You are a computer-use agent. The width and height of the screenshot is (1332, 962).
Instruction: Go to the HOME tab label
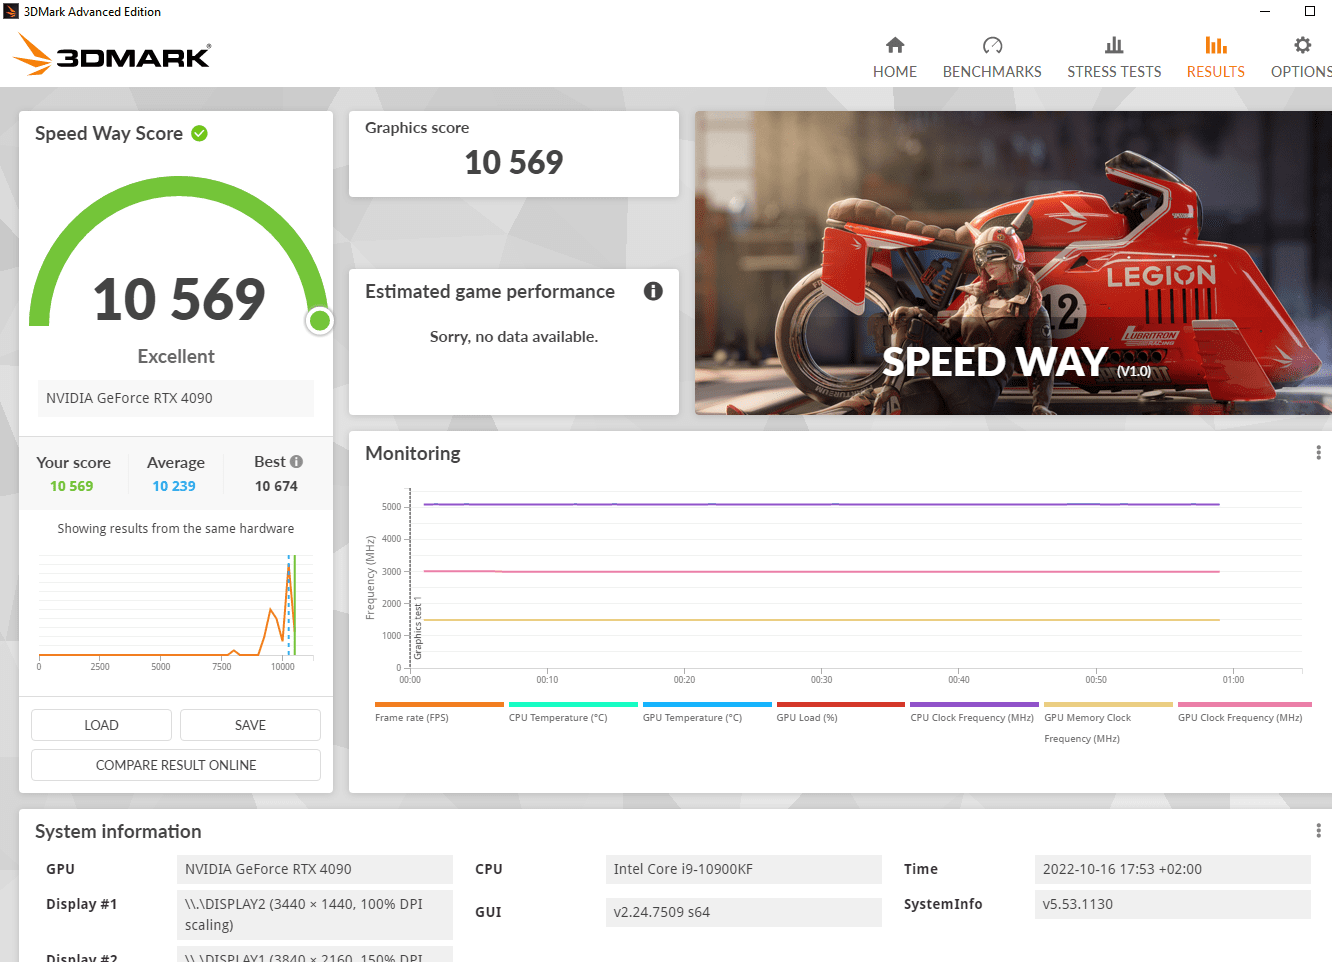tap(895, 72)
